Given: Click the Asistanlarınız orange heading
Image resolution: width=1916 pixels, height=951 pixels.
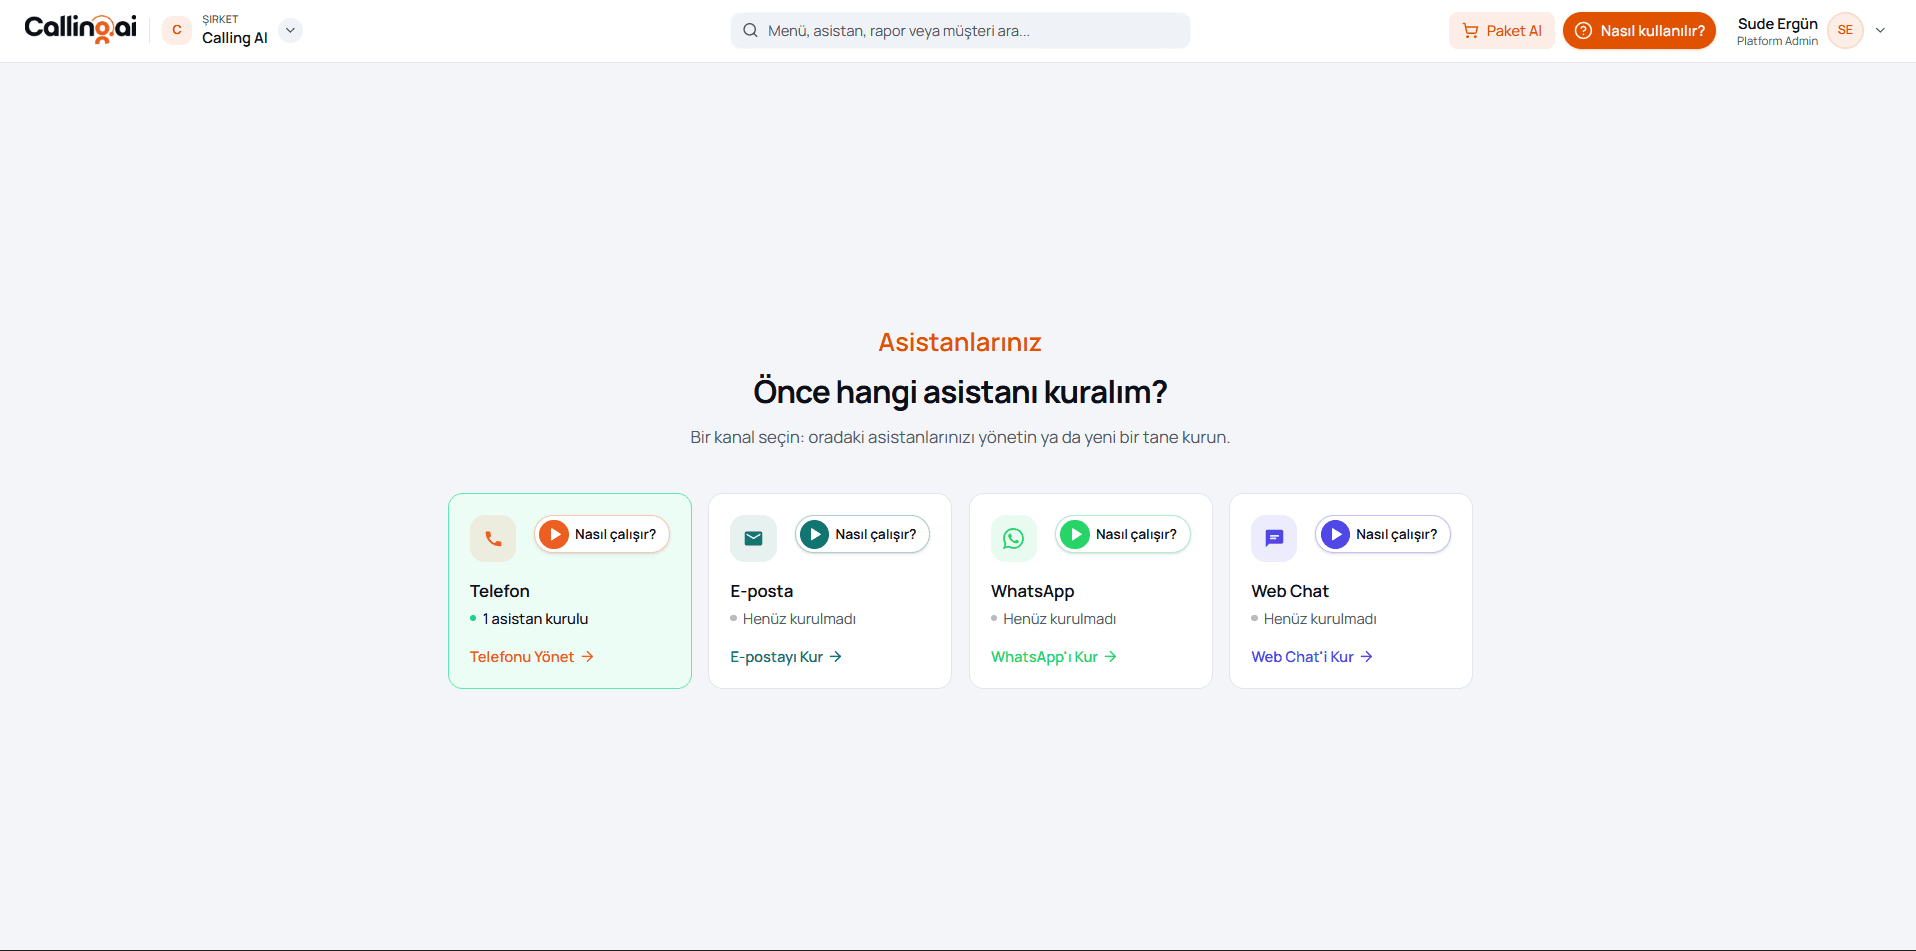Looking at the screenshot, I should (960, 342).
